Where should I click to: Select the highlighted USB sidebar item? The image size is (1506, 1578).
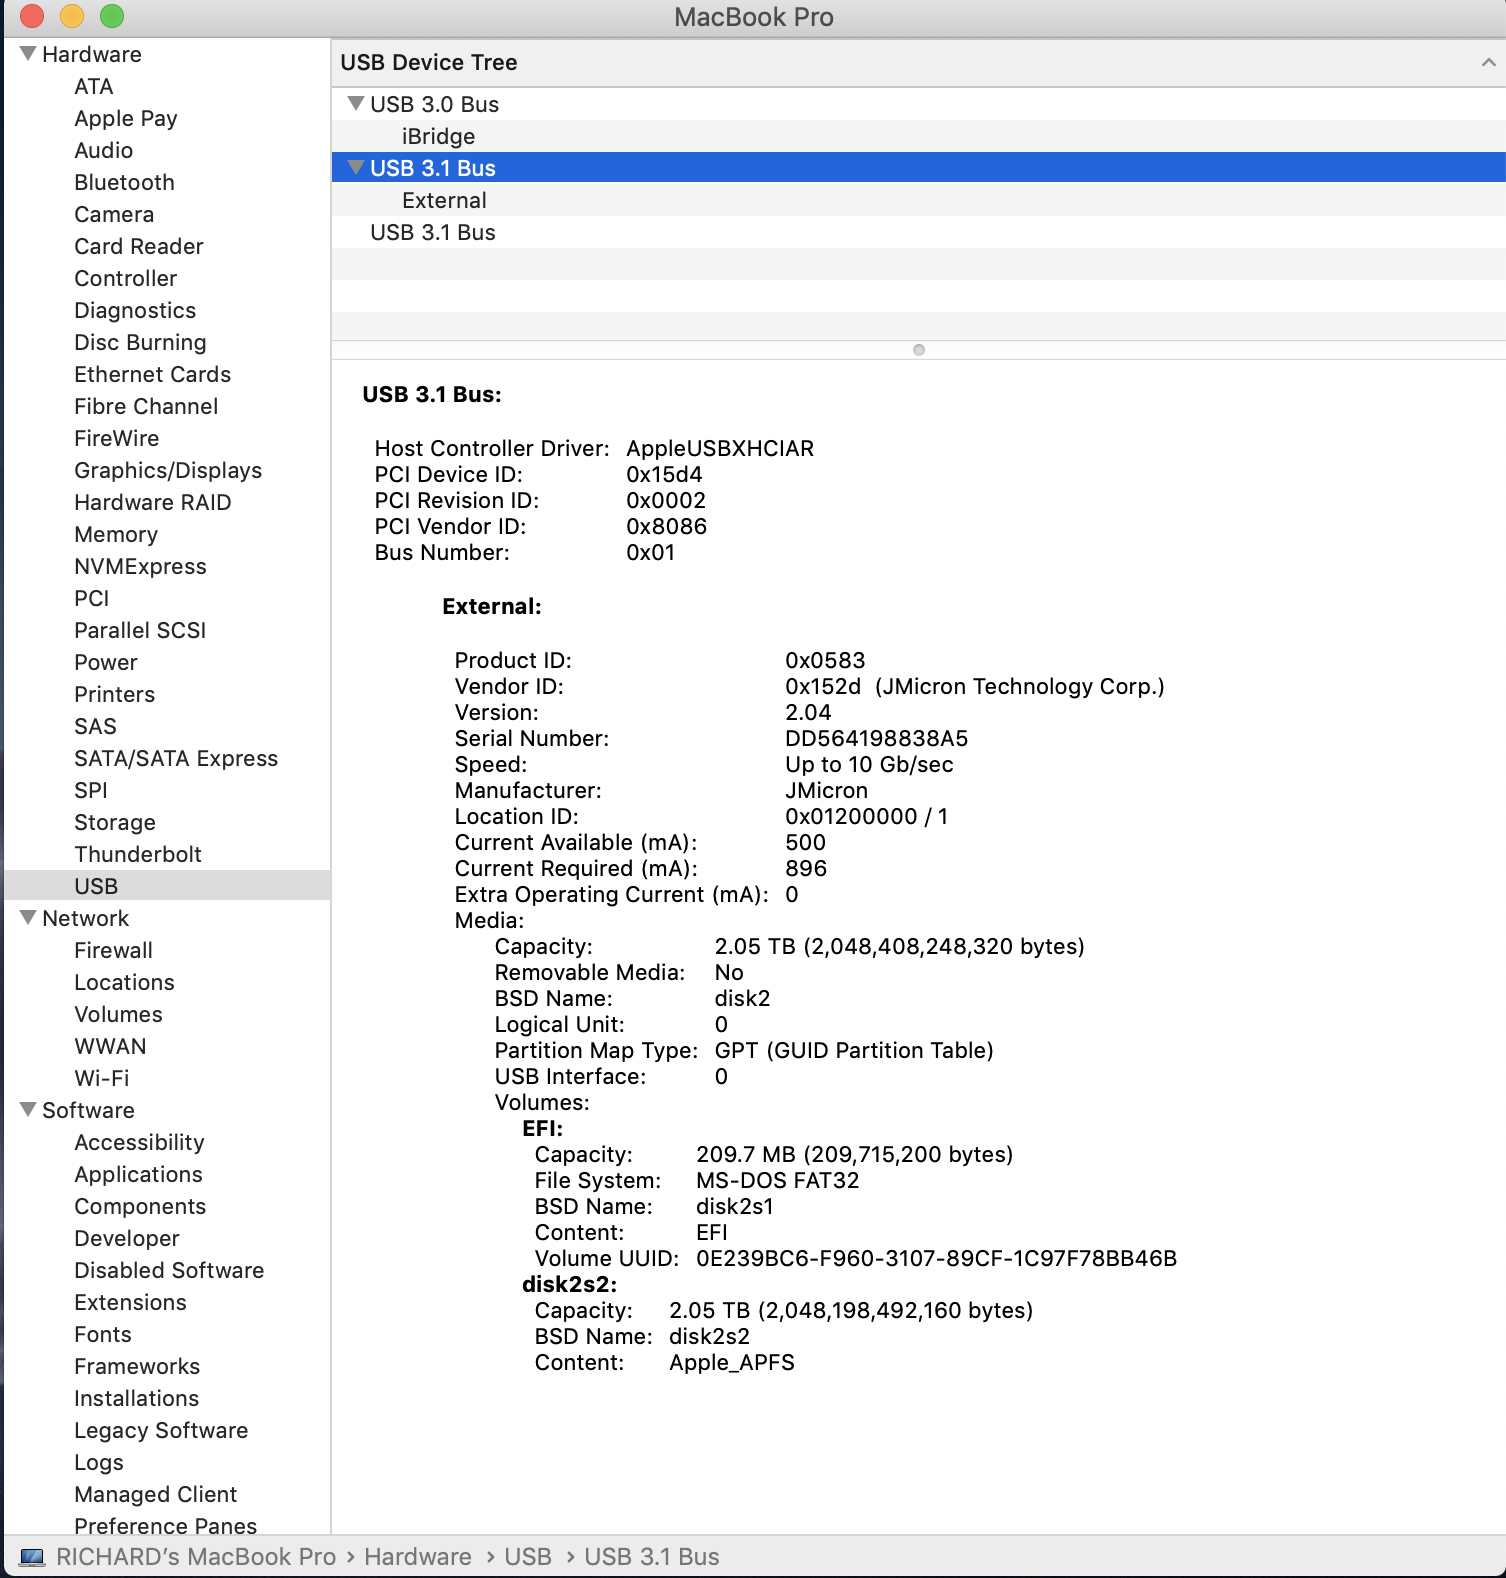[x=167, y=886]
